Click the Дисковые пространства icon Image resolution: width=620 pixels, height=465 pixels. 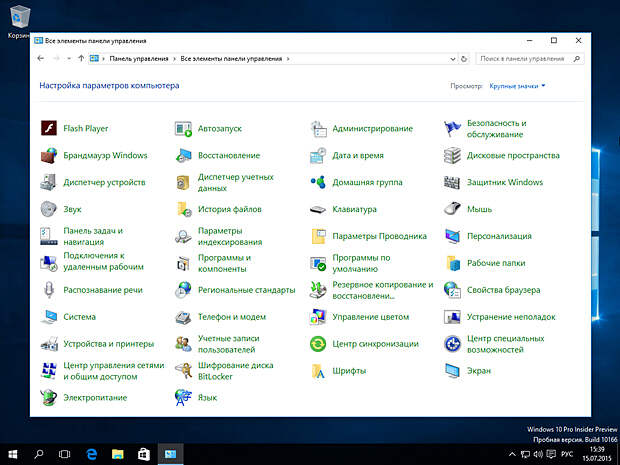pyautogui.click(x=452, y=155)
